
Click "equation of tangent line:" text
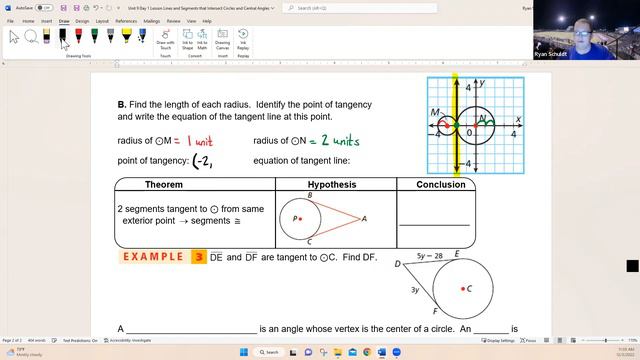(x=302, y=161)
